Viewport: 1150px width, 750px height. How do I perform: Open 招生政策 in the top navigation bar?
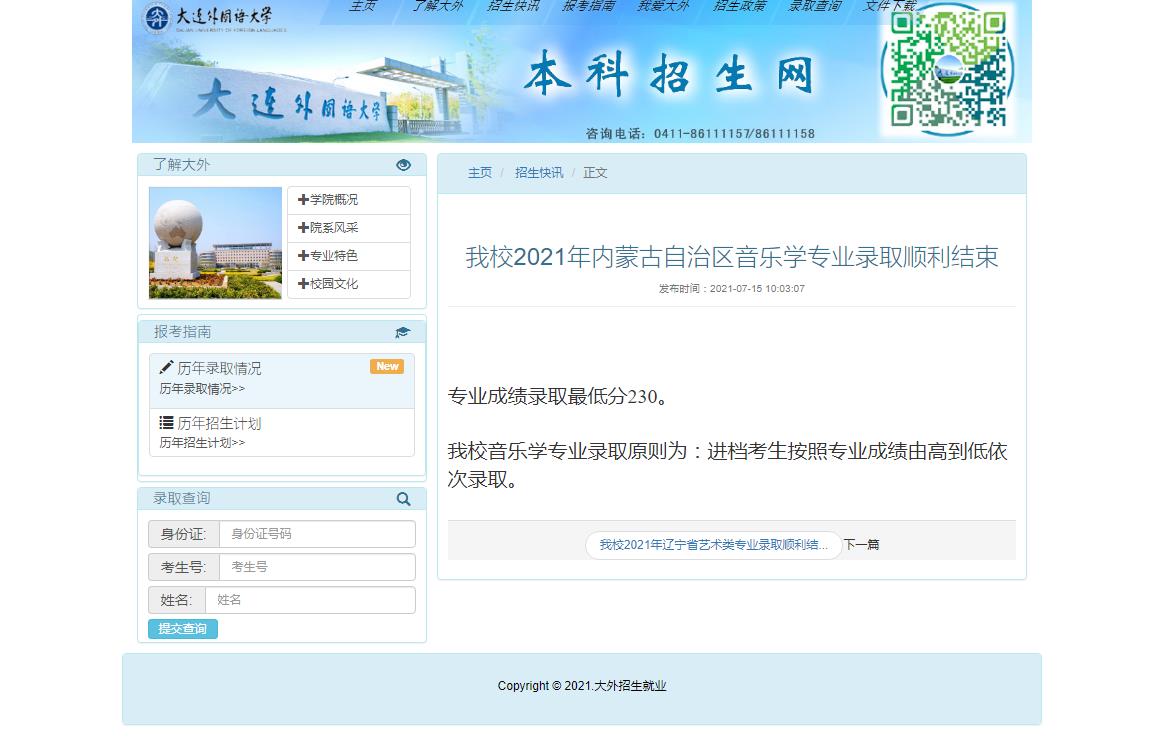(x=739, y=7)
